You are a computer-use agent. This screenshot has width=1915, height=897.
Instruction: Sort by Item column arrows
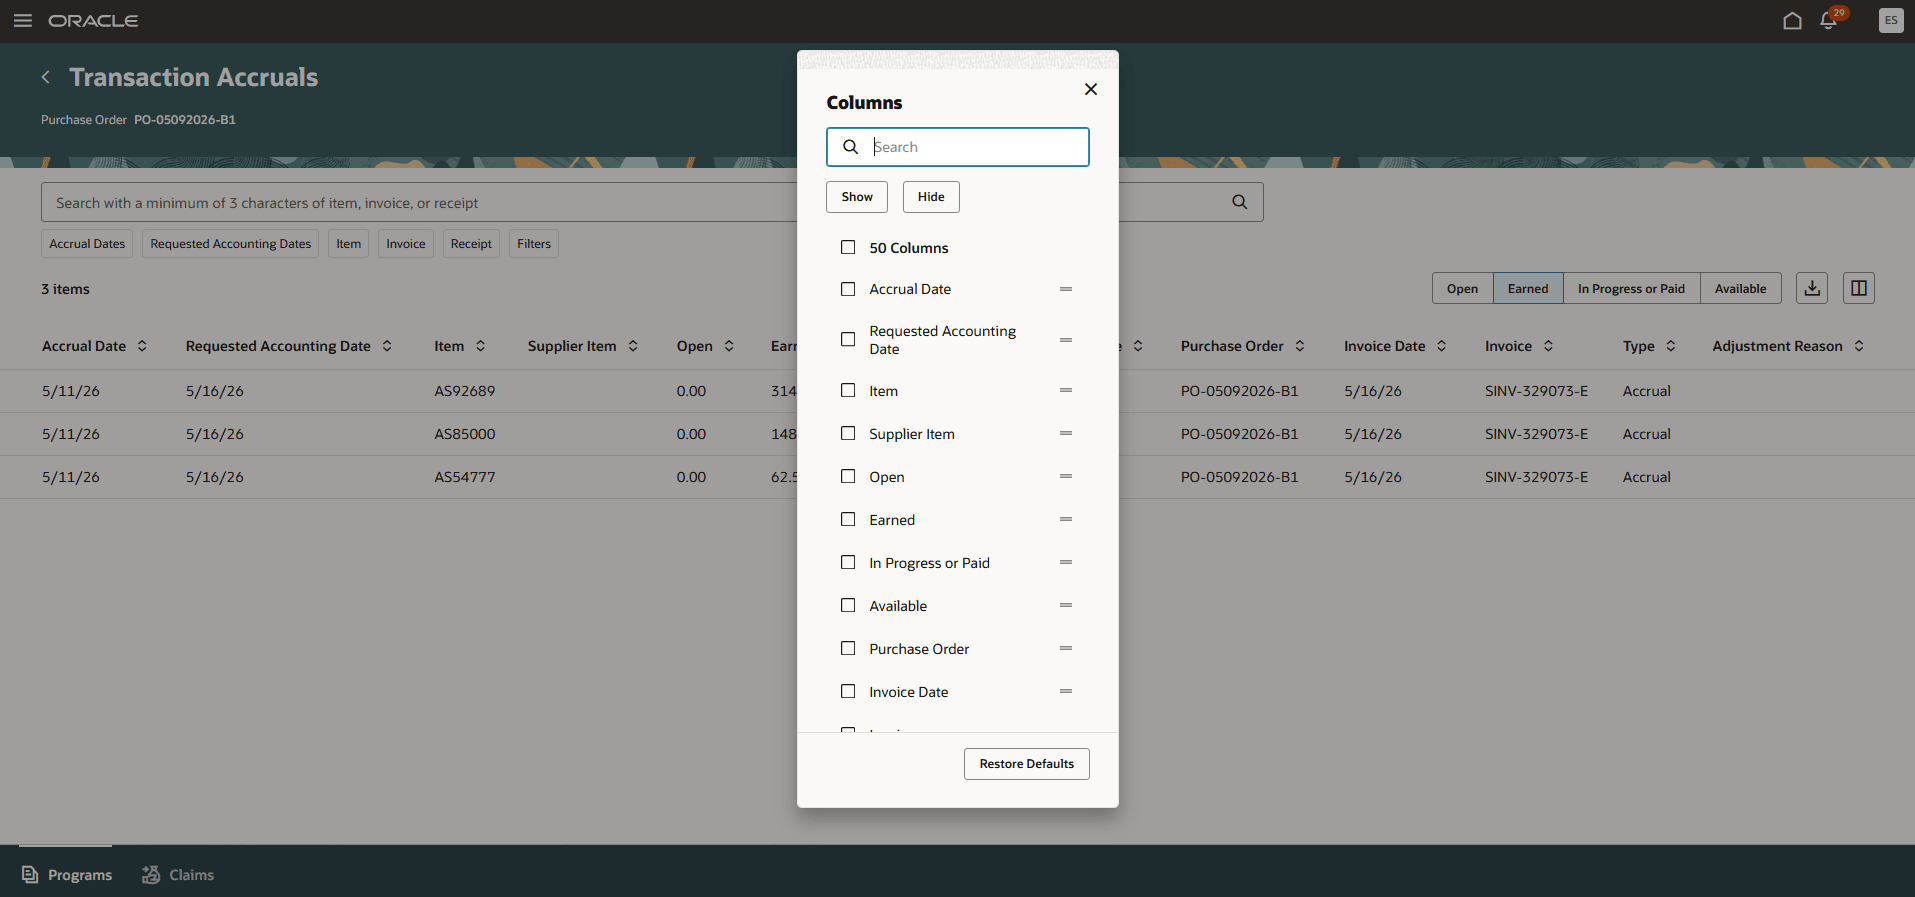click(x=481, y=346)
